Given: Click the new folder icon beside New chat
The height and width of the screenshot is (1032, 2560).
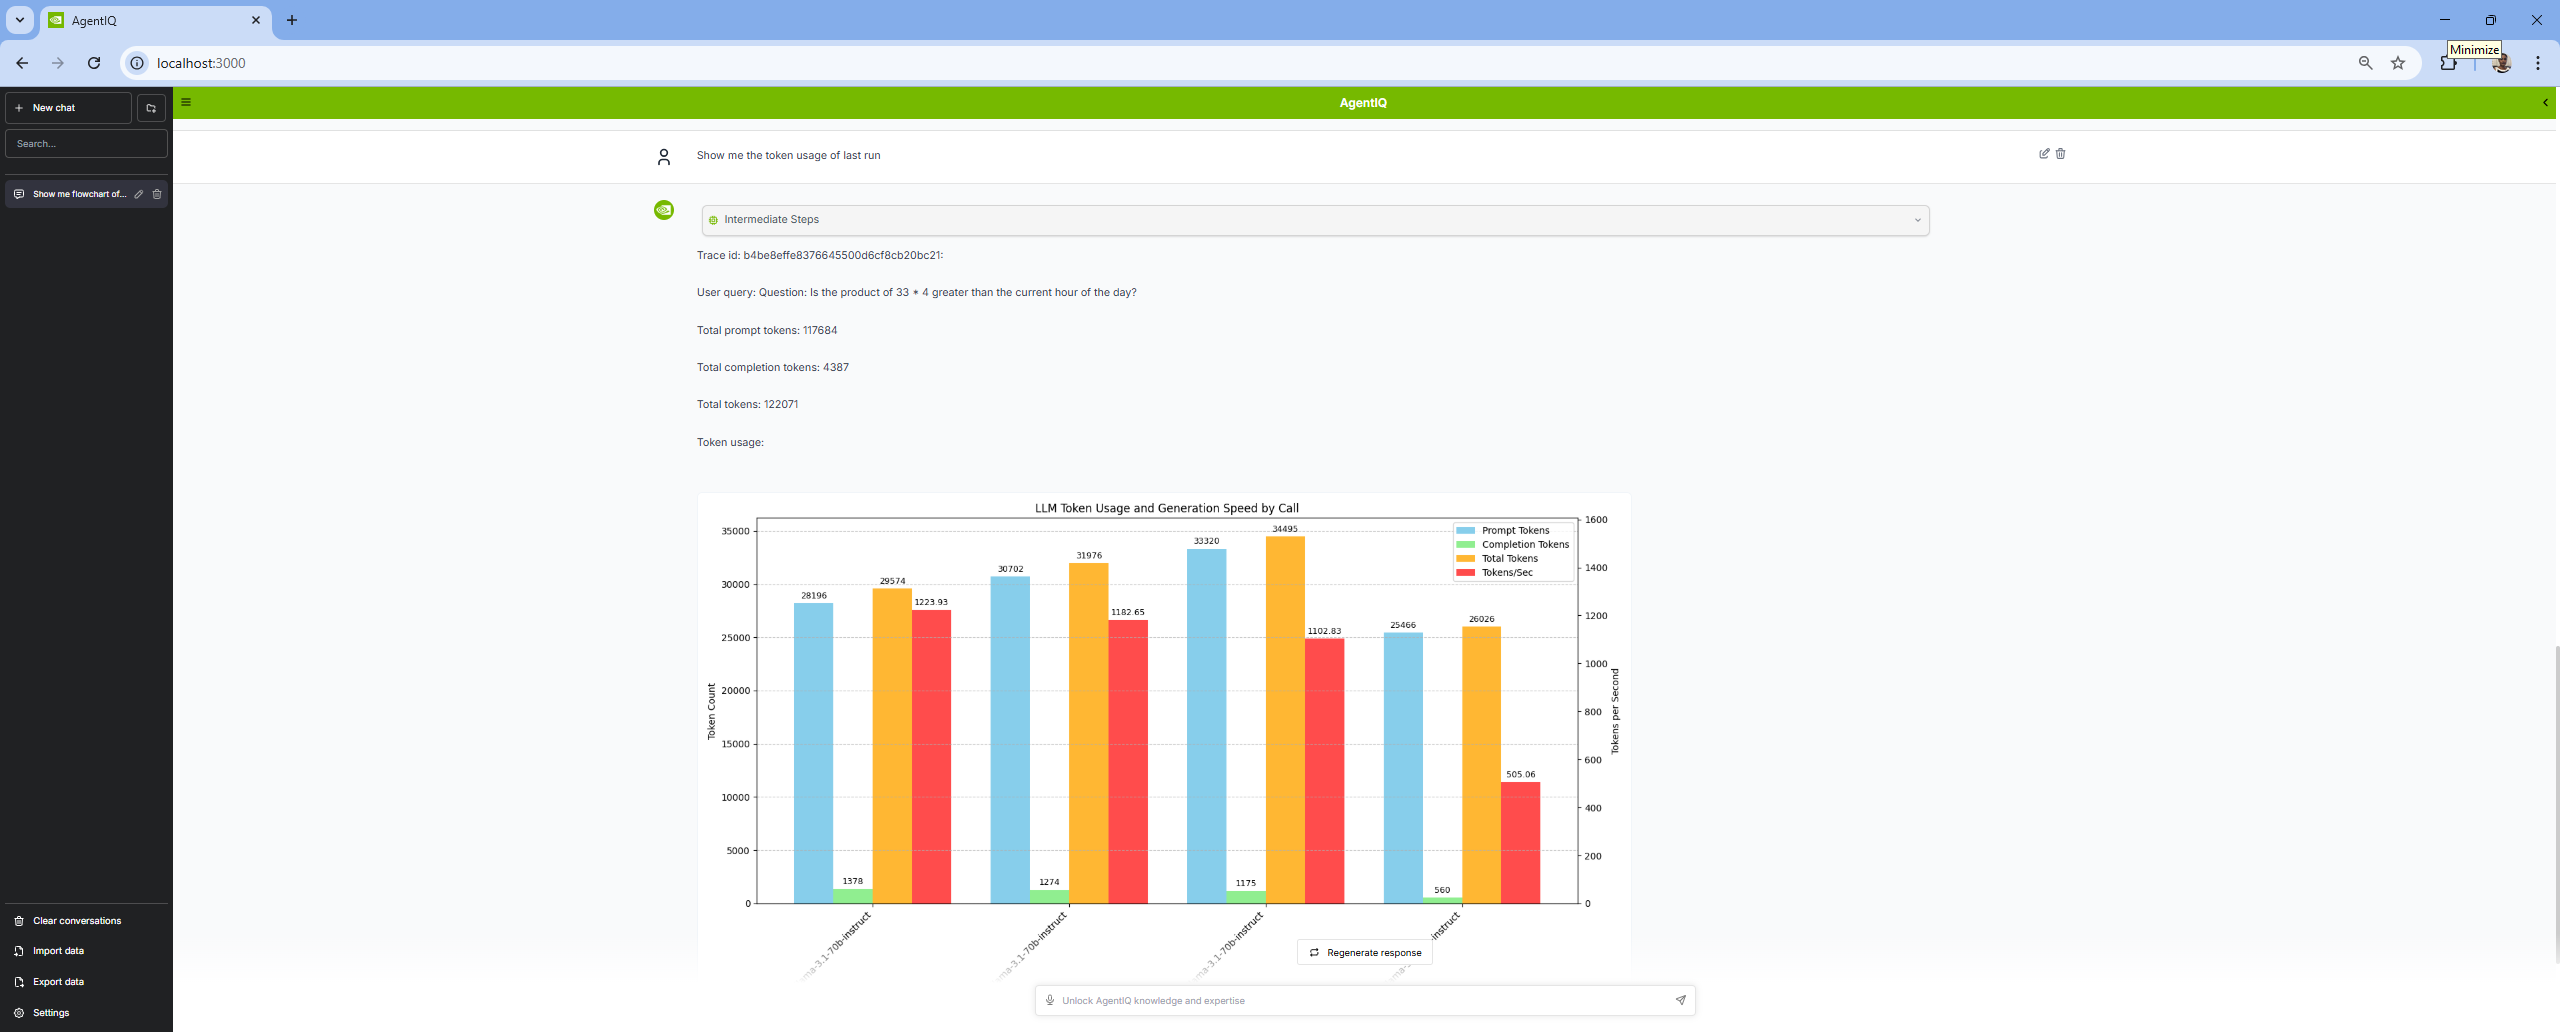Looking at the screenshot, I should 151,108.
